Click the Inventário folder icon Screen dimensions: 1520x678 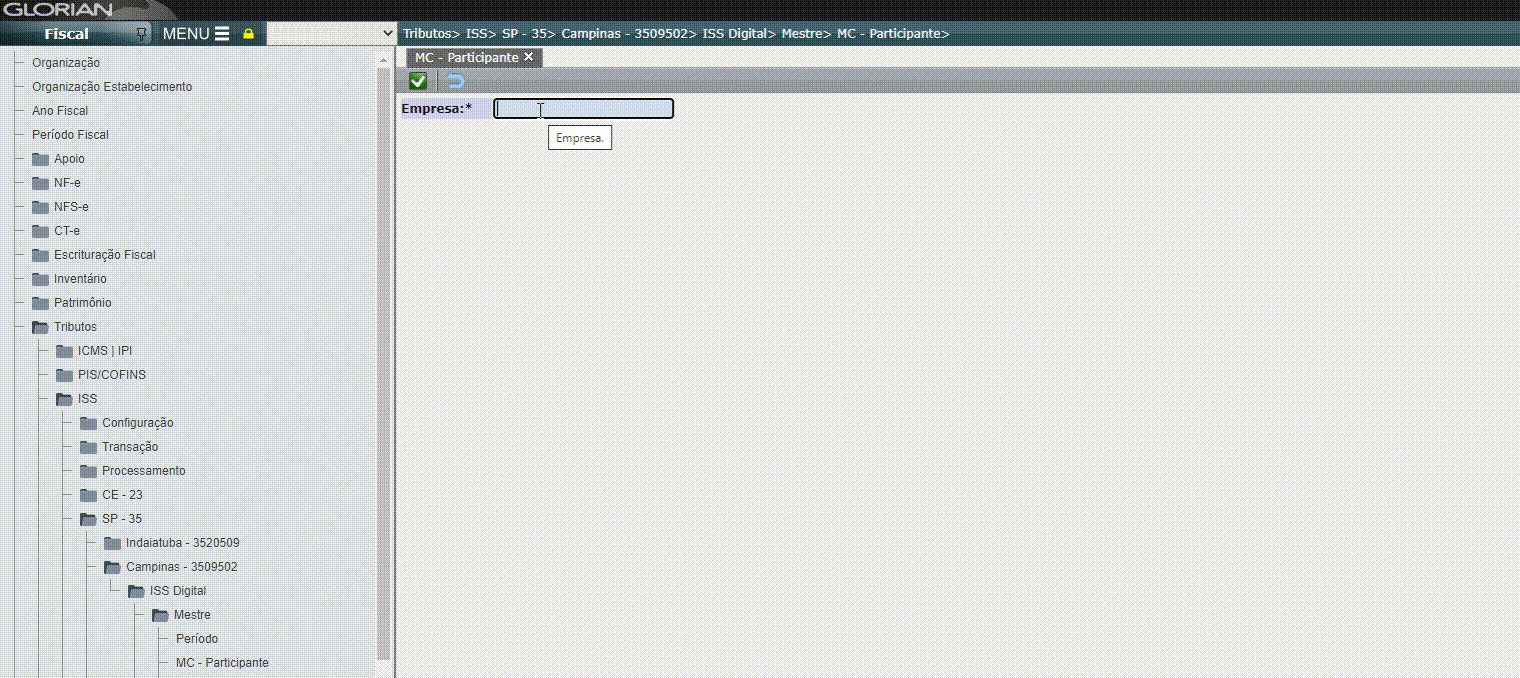[41, 279]
